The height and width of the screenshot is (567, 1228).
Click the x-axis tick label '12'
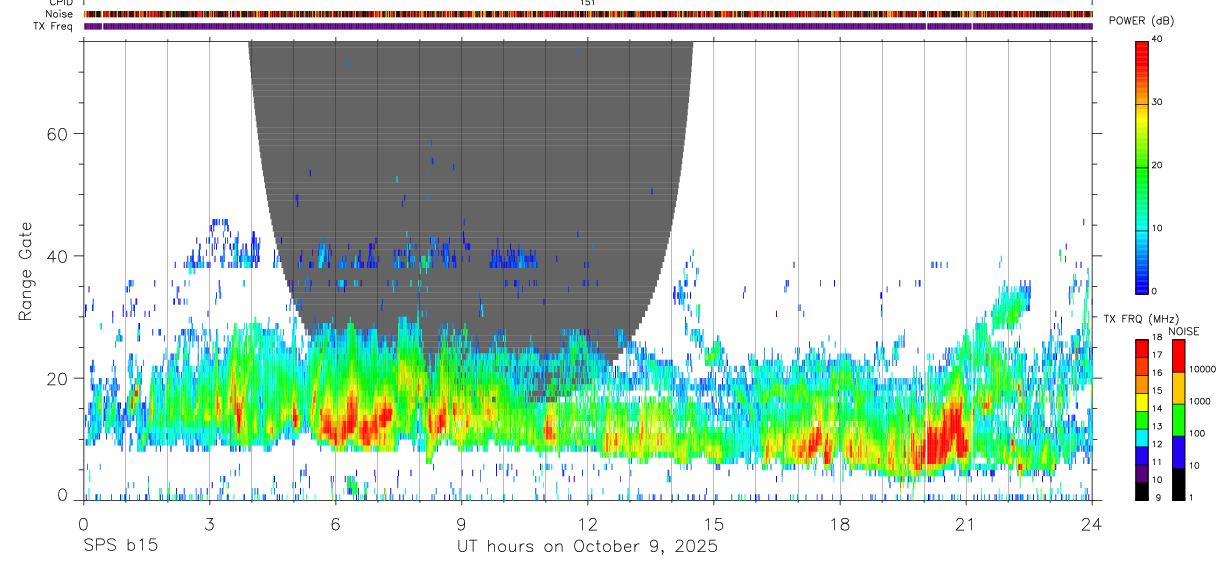[588, 523]
